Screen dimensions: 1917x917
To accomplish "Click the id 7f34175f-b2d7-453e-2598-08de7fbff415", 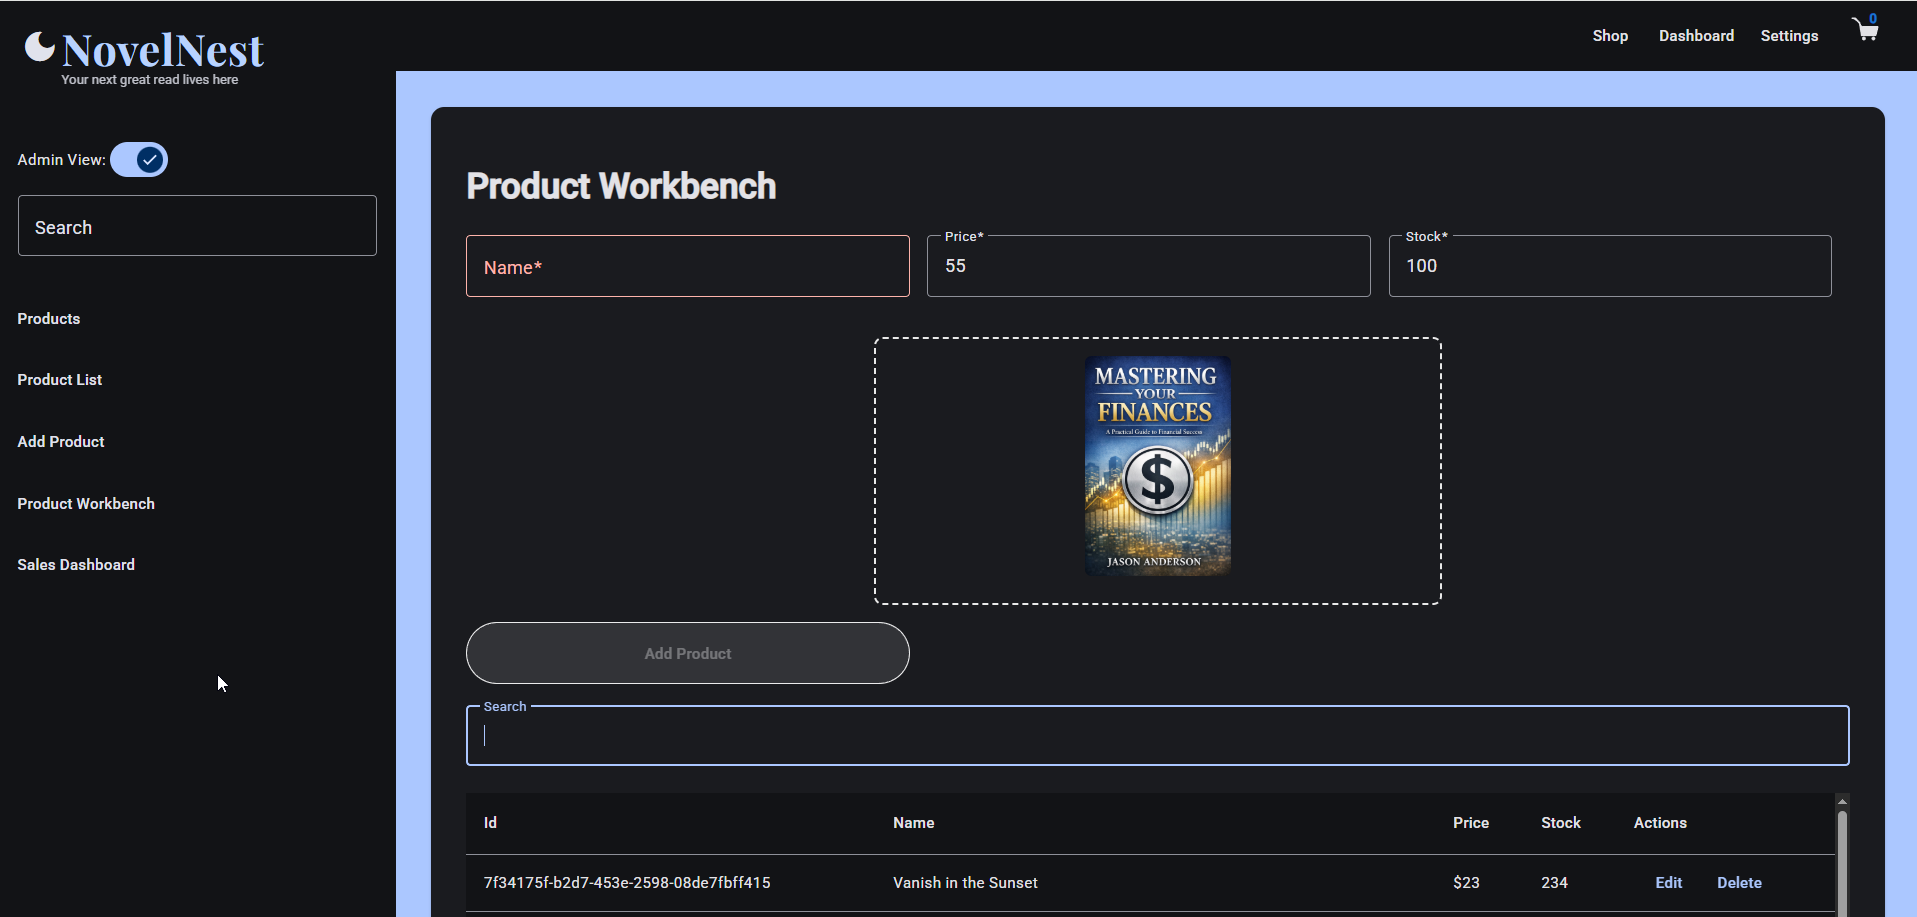I will point(627,883).
